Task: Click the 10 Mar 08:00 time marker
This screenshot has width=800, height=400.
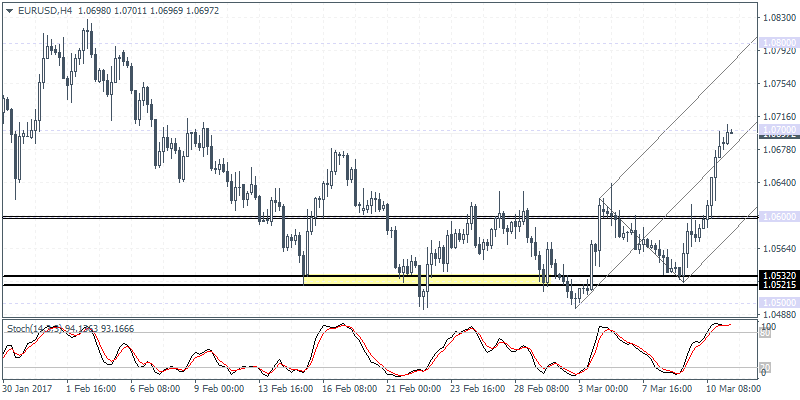Action: pyautogui.click(x=733, y=388)
